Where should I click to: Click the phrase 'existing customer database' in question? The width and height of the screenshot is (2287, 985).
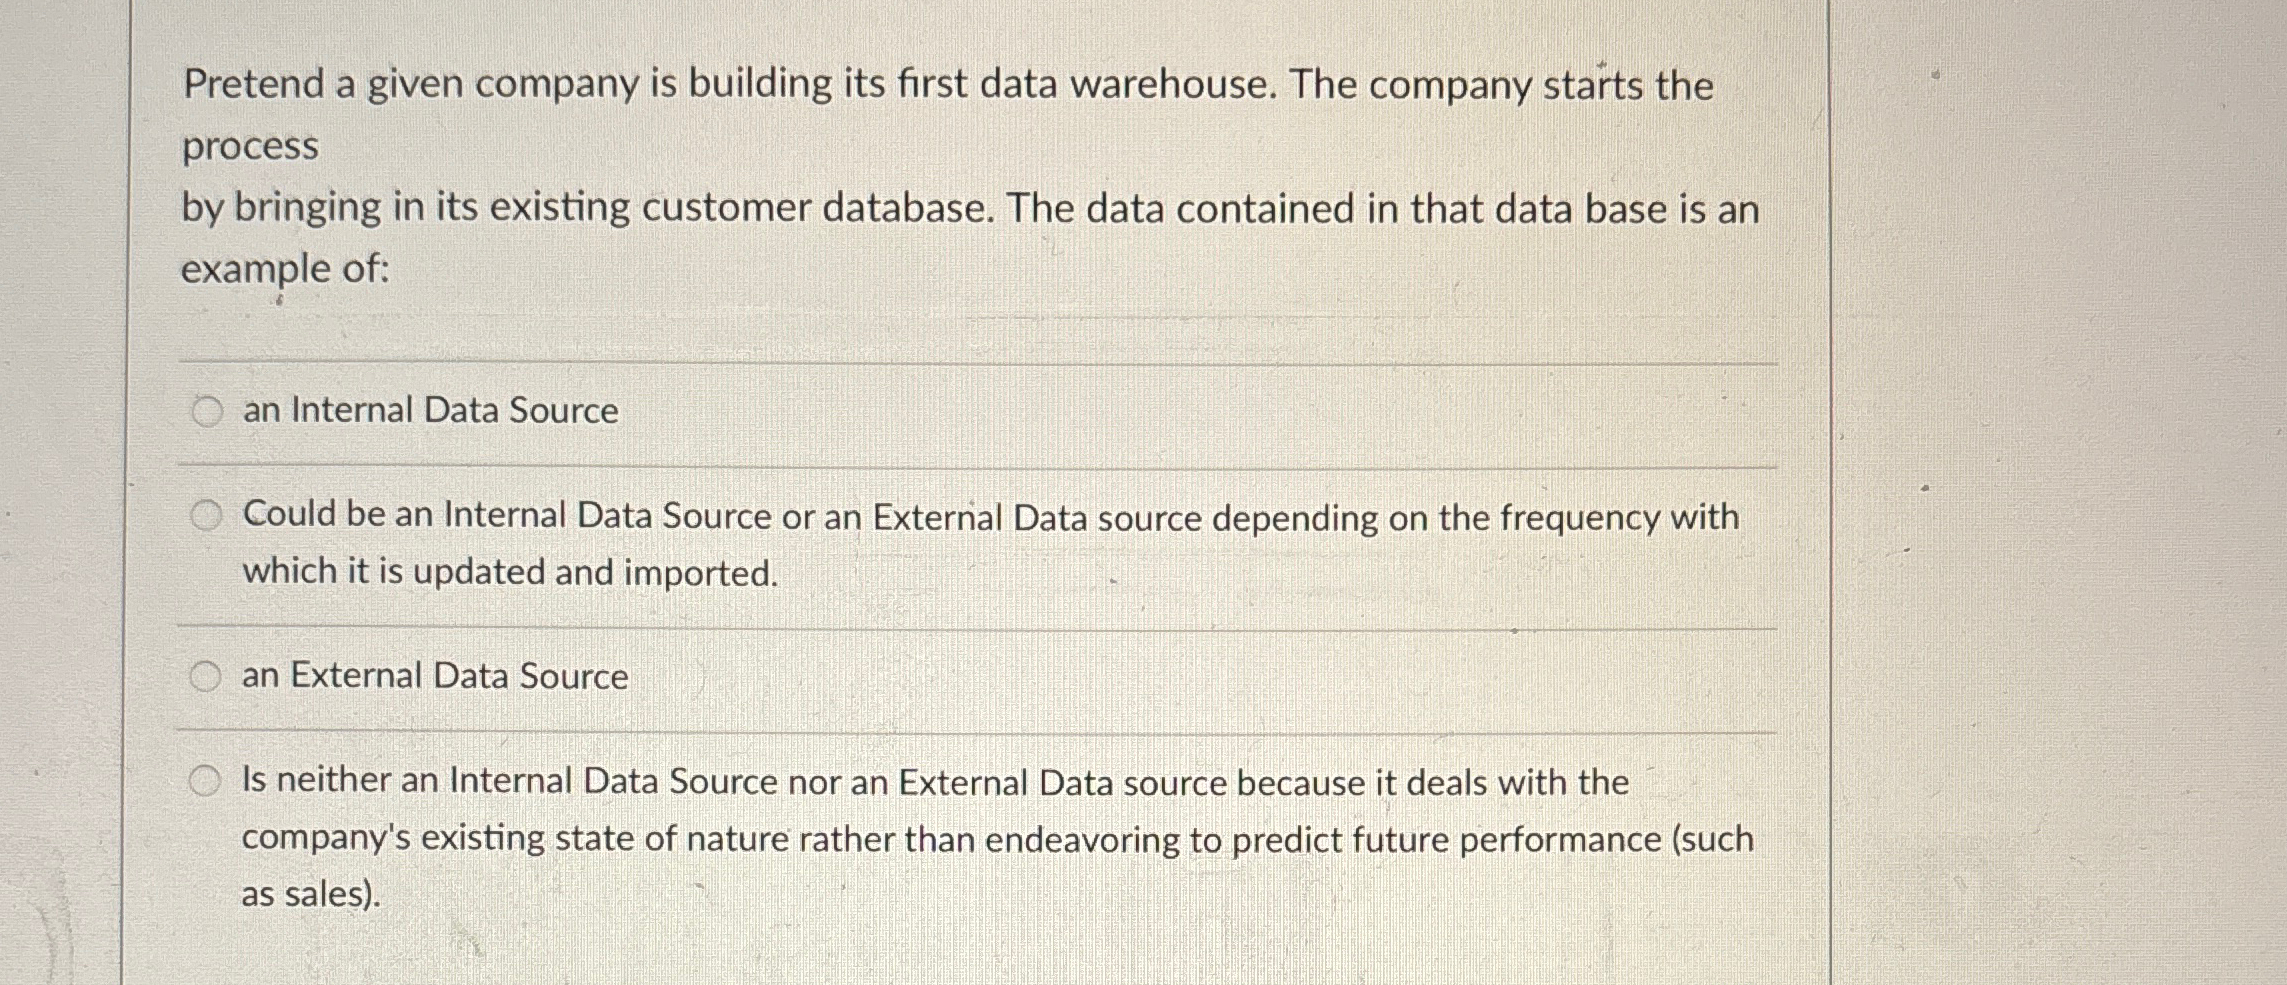point(660,209)
